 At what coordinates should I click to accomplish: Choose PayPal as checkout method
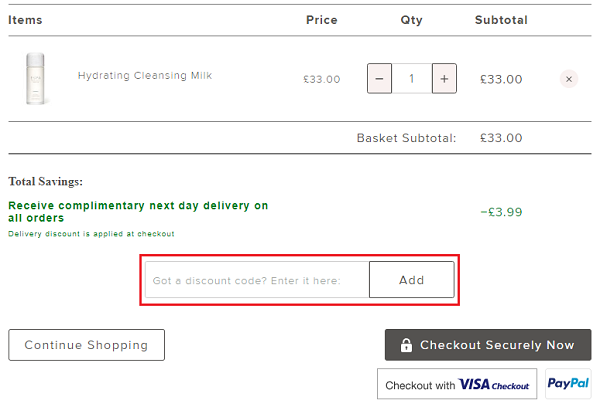(568, 383)
